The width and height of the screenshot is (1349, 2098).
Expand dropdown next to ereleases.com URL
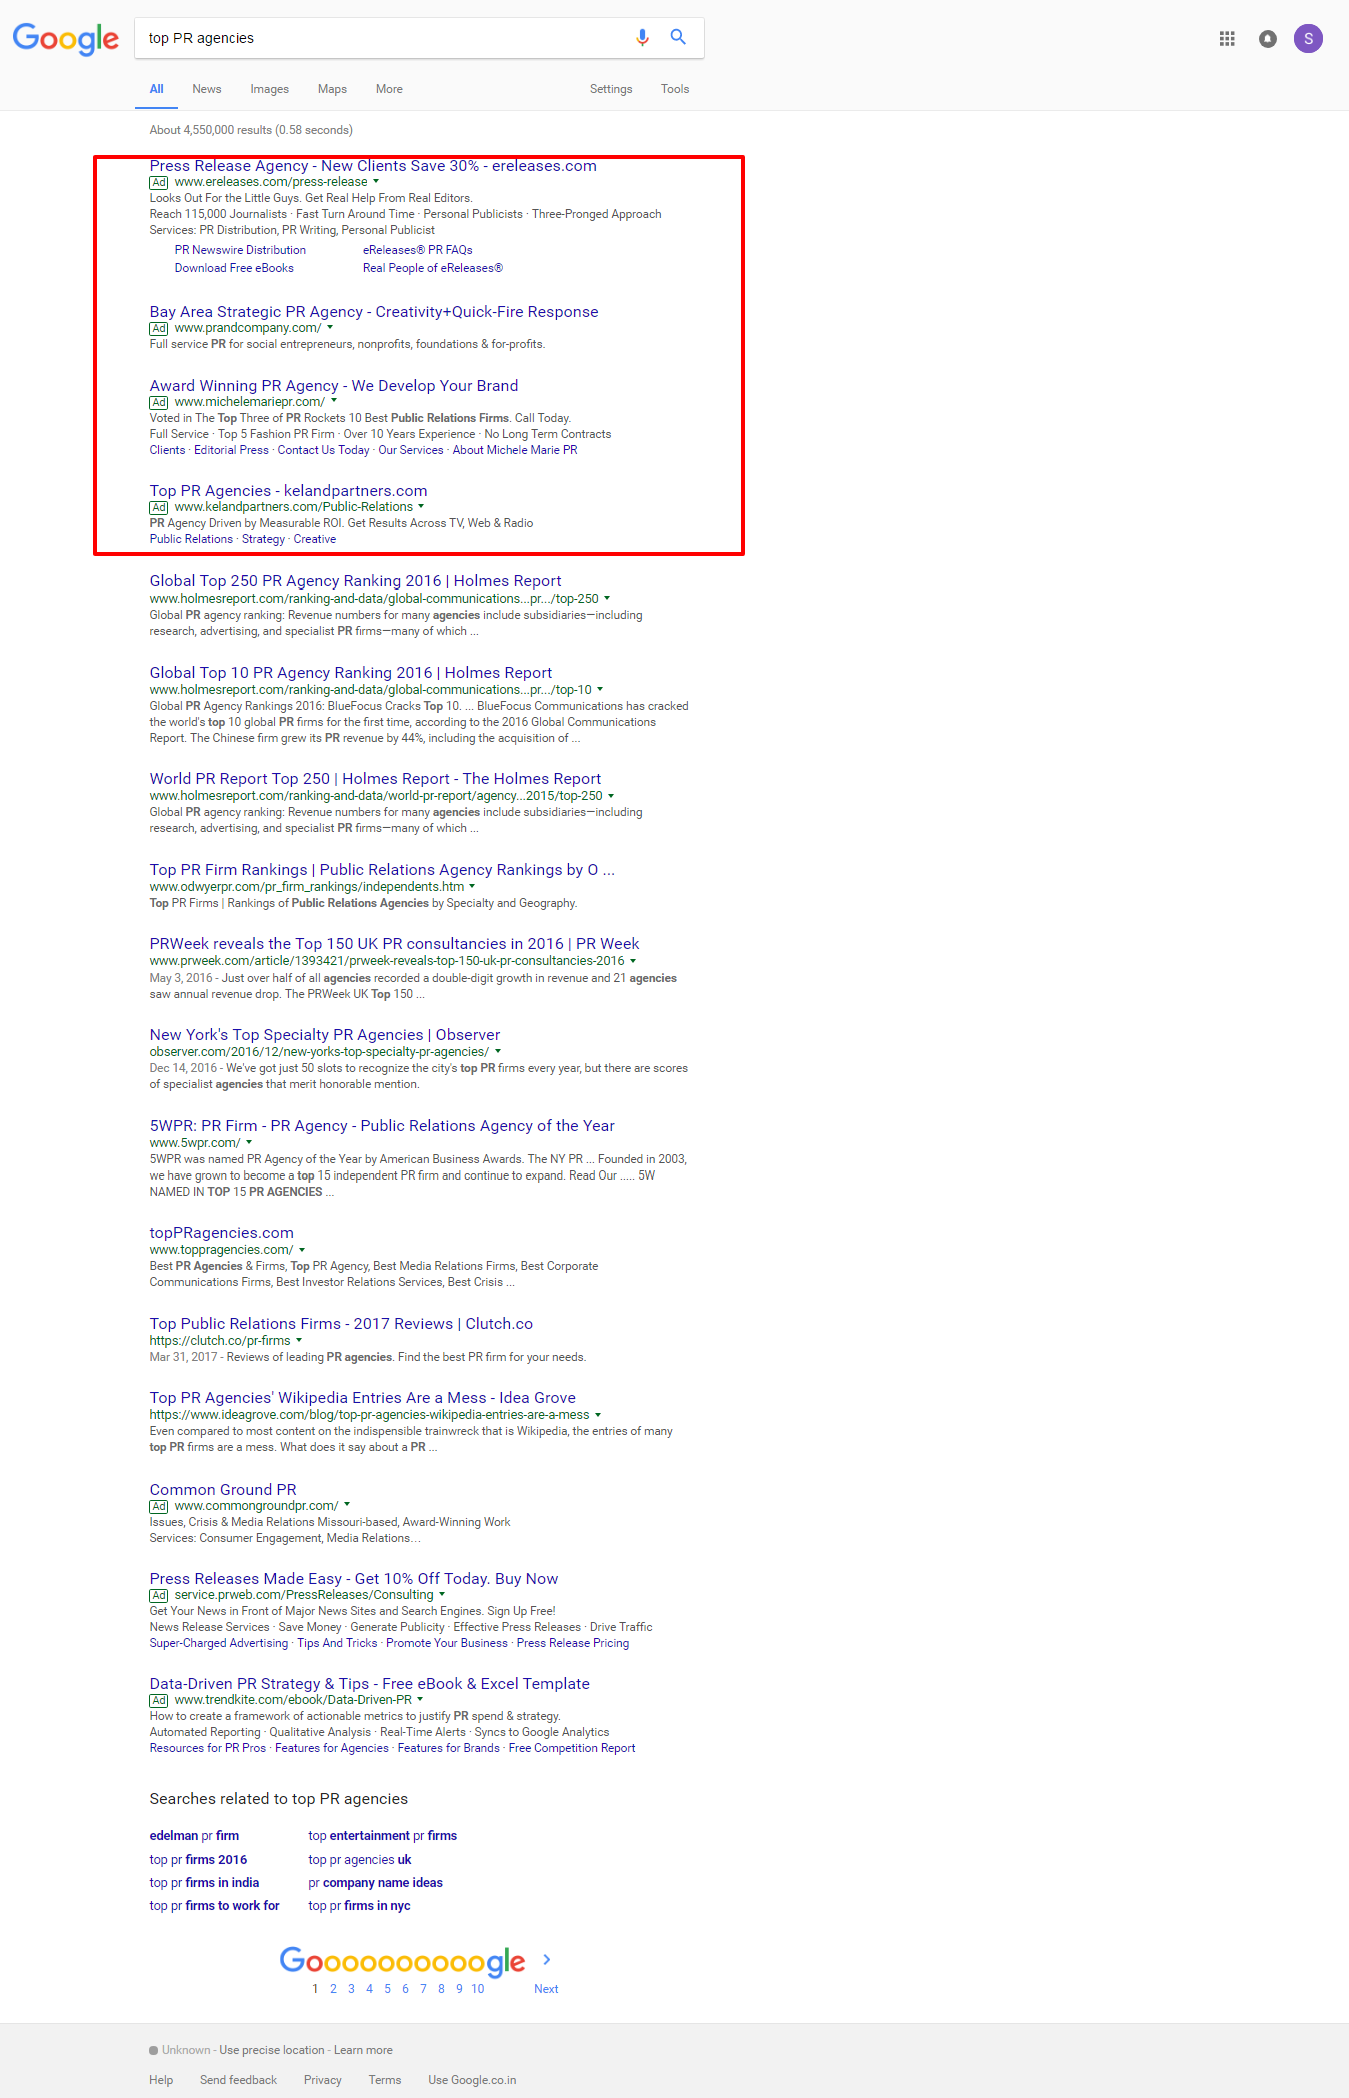376,182
